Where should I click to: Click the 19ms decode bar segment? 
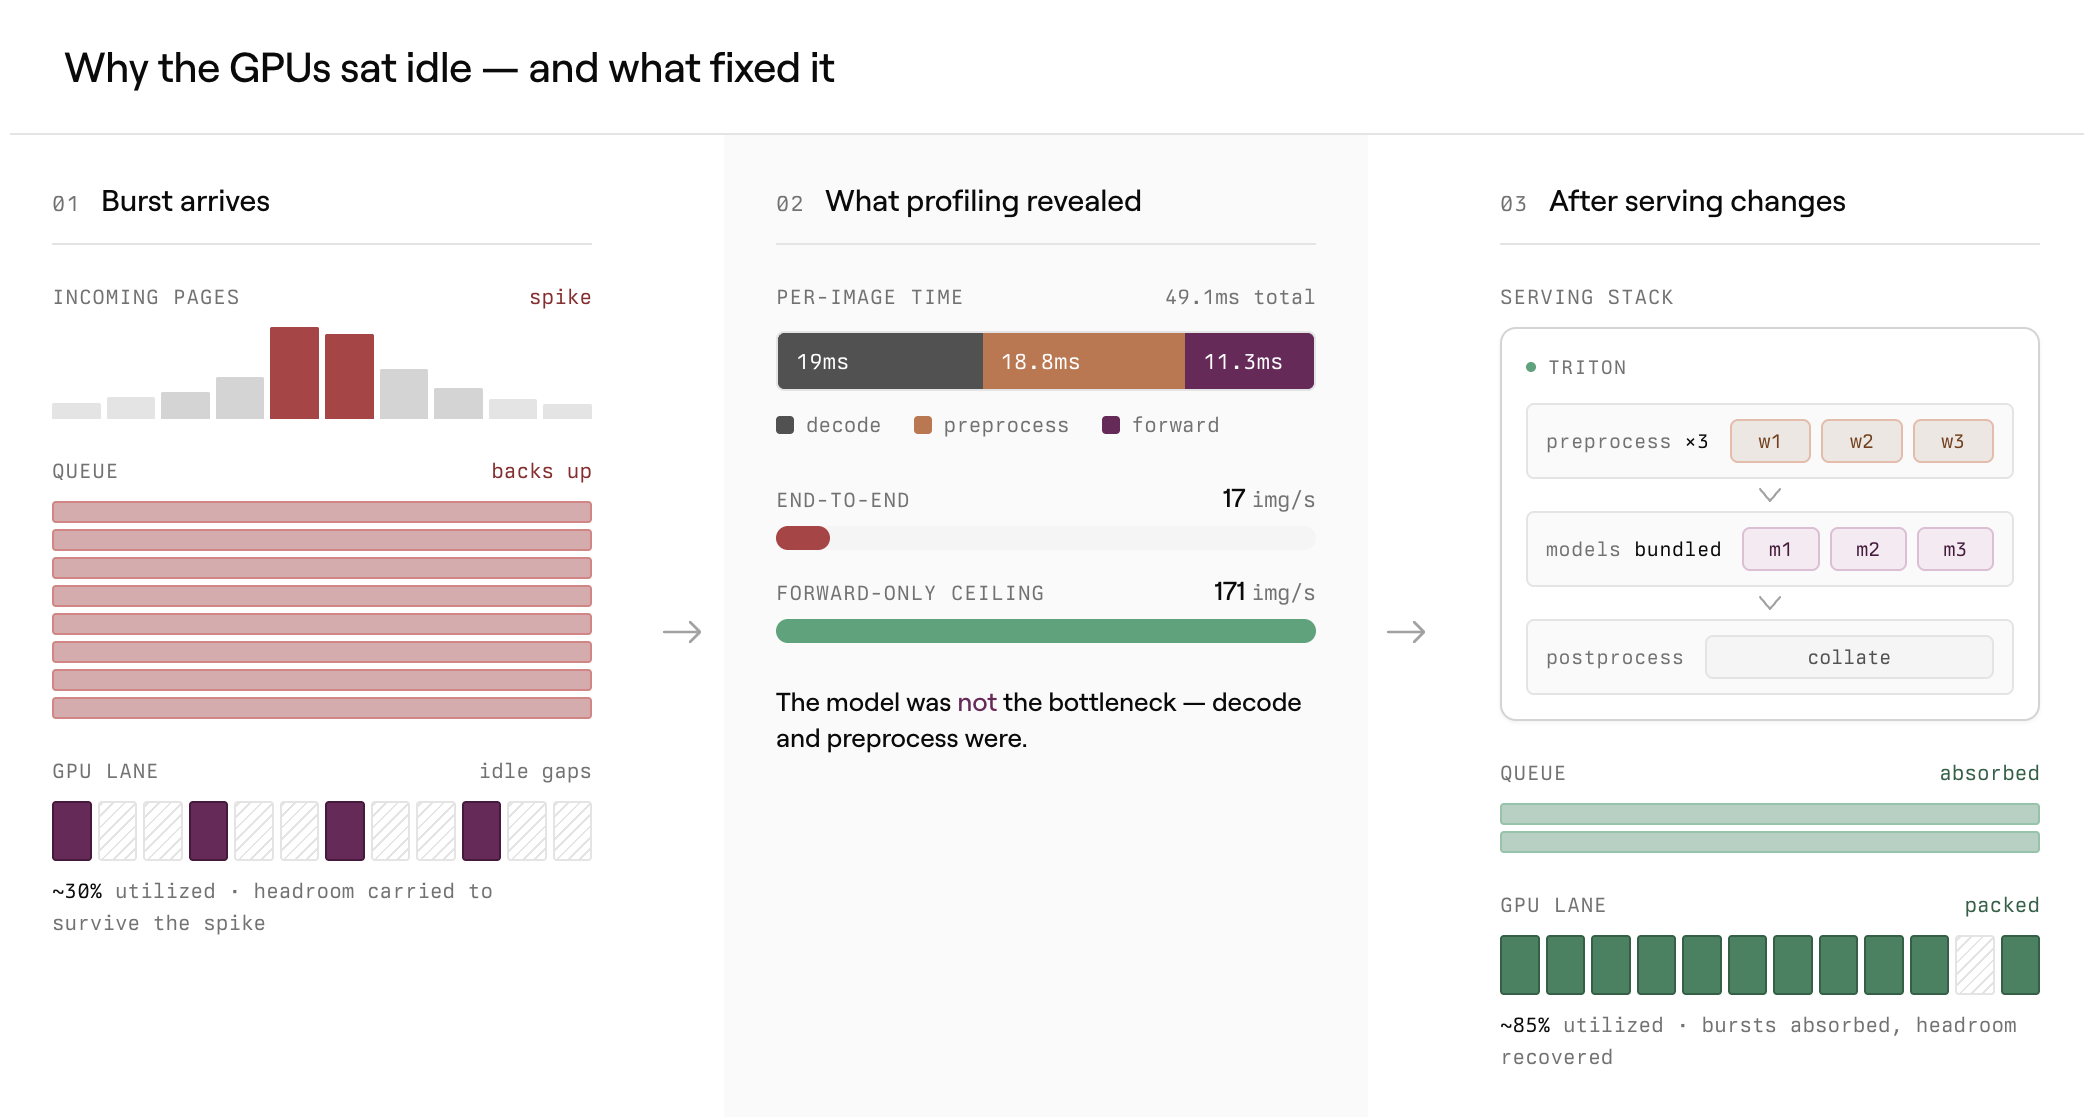point(880,361)
